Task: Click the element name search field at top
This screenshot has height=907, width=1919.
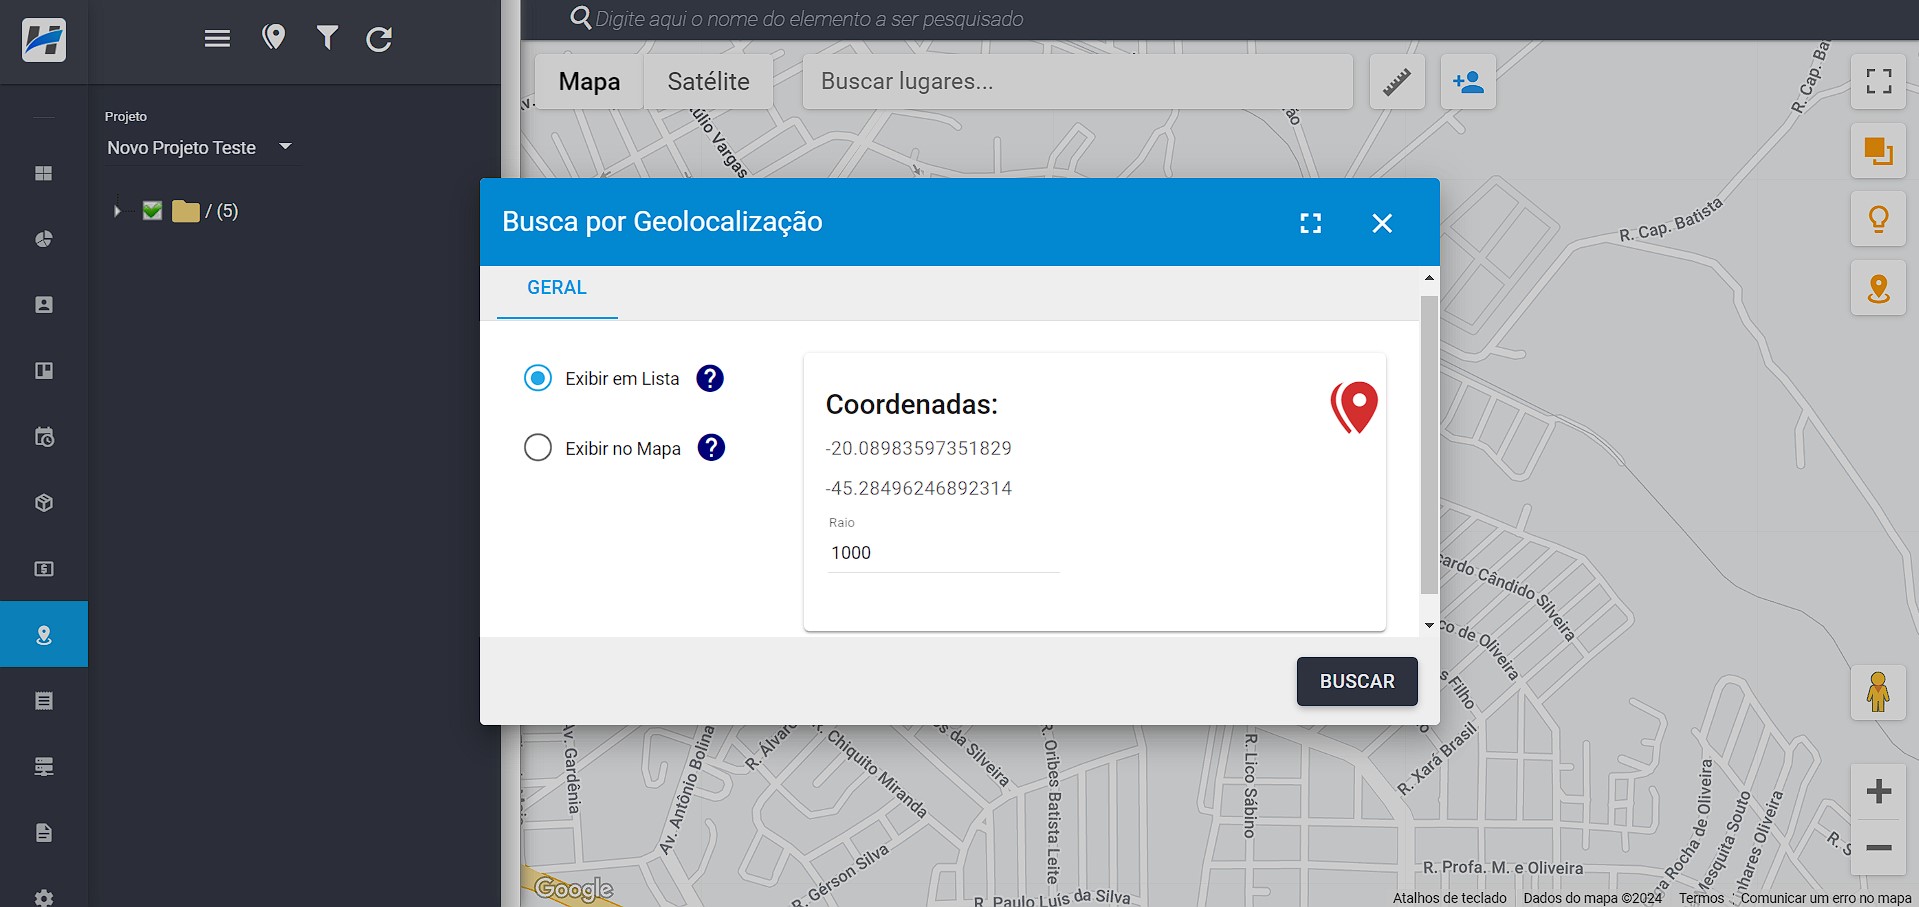Action: tap(809, 19)
